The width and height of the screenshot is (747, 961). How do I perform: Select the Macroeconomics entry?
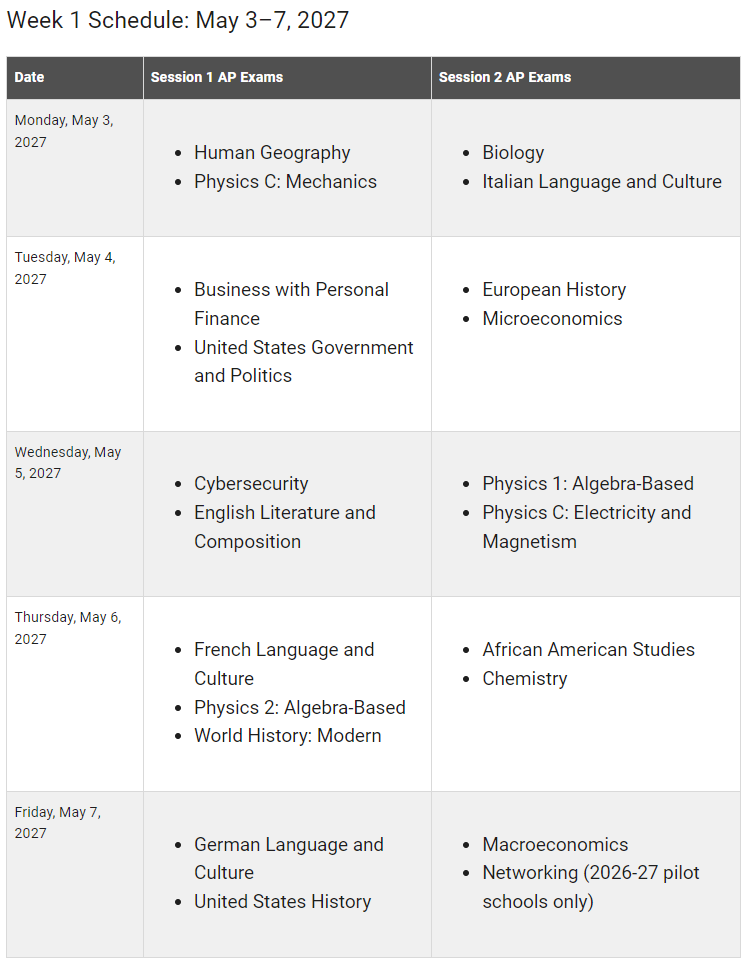tap(555, 845)
